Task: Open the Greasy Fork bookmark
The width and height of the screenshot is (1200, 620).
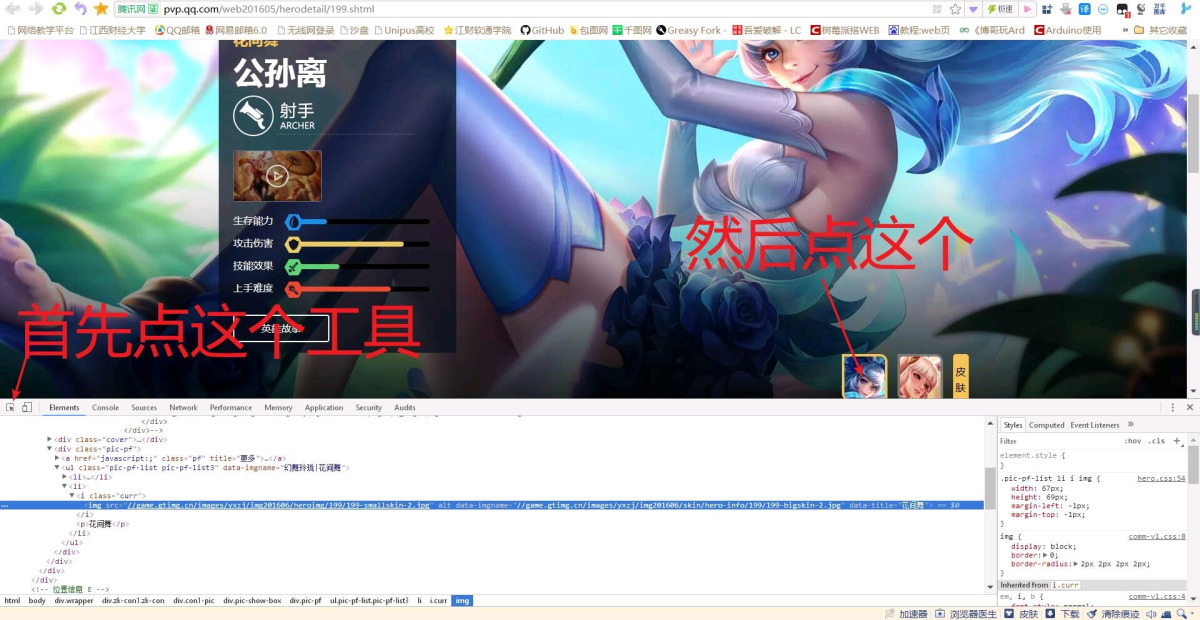Action: click(x=689, y=30)
